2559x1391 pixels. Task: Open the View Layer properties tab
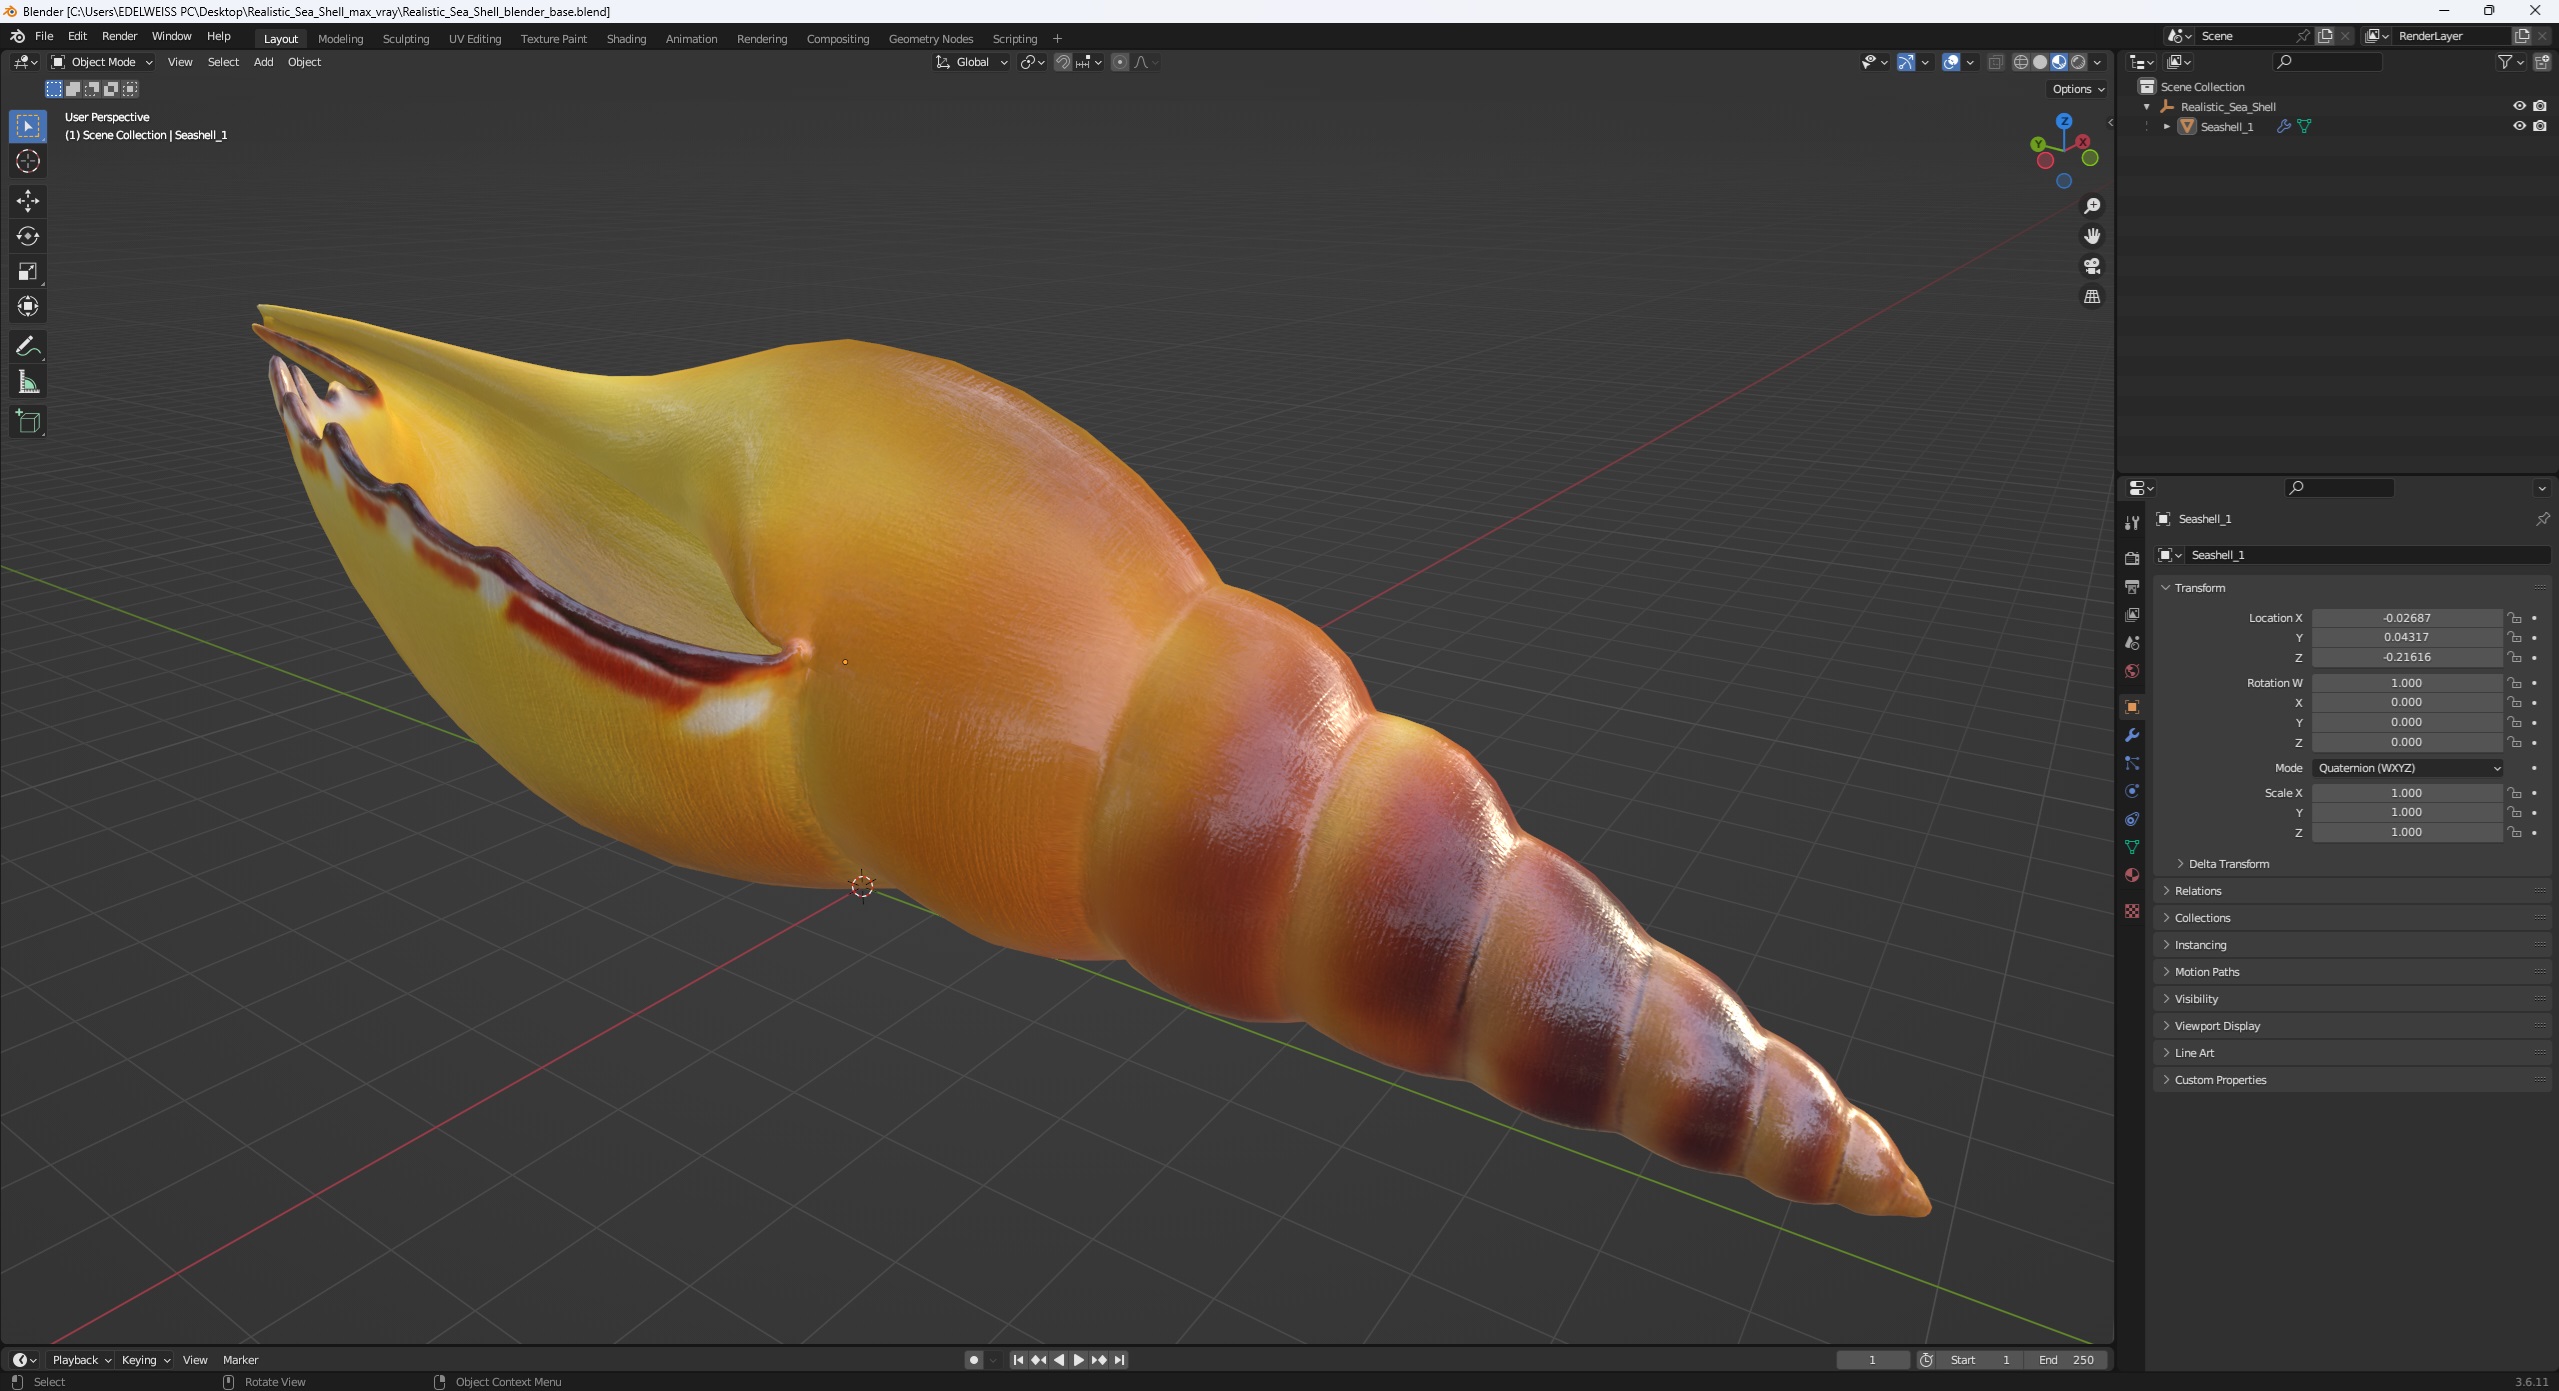tap(2132, 614)
